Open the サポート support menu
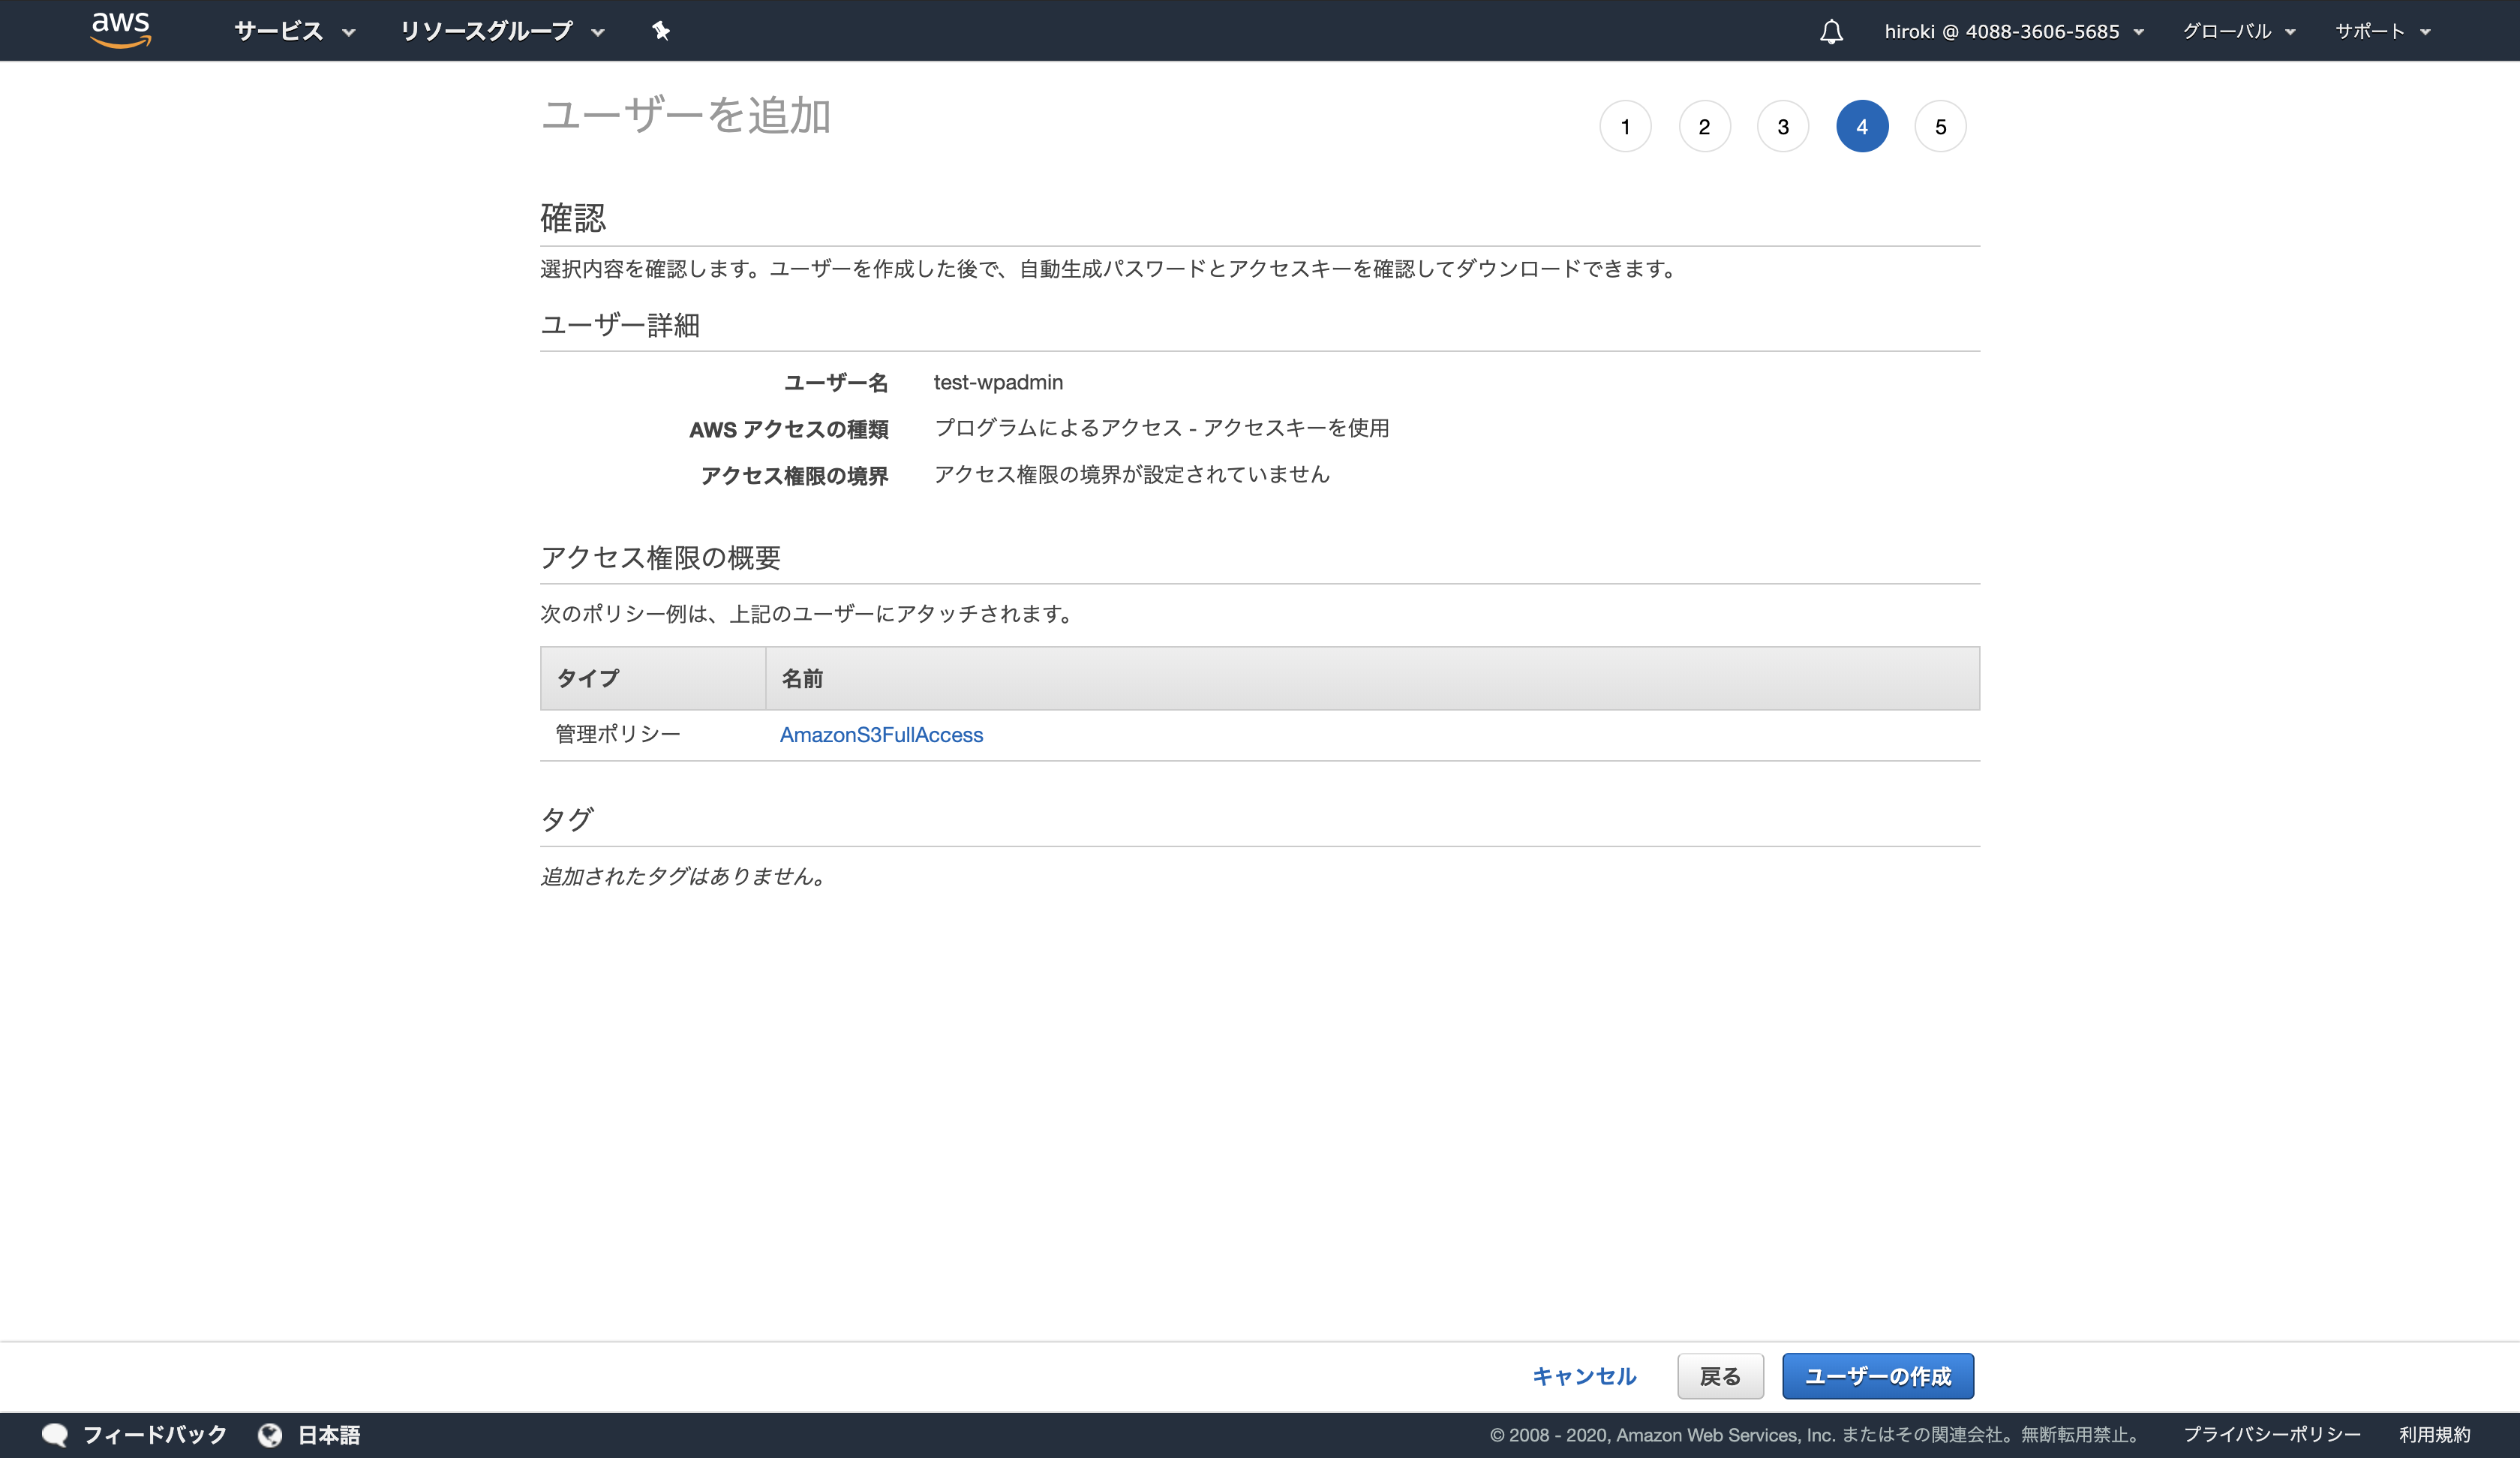The height and width of the screenshot is (1458, 2520). pyautogui.click(x=2382, y=31)
